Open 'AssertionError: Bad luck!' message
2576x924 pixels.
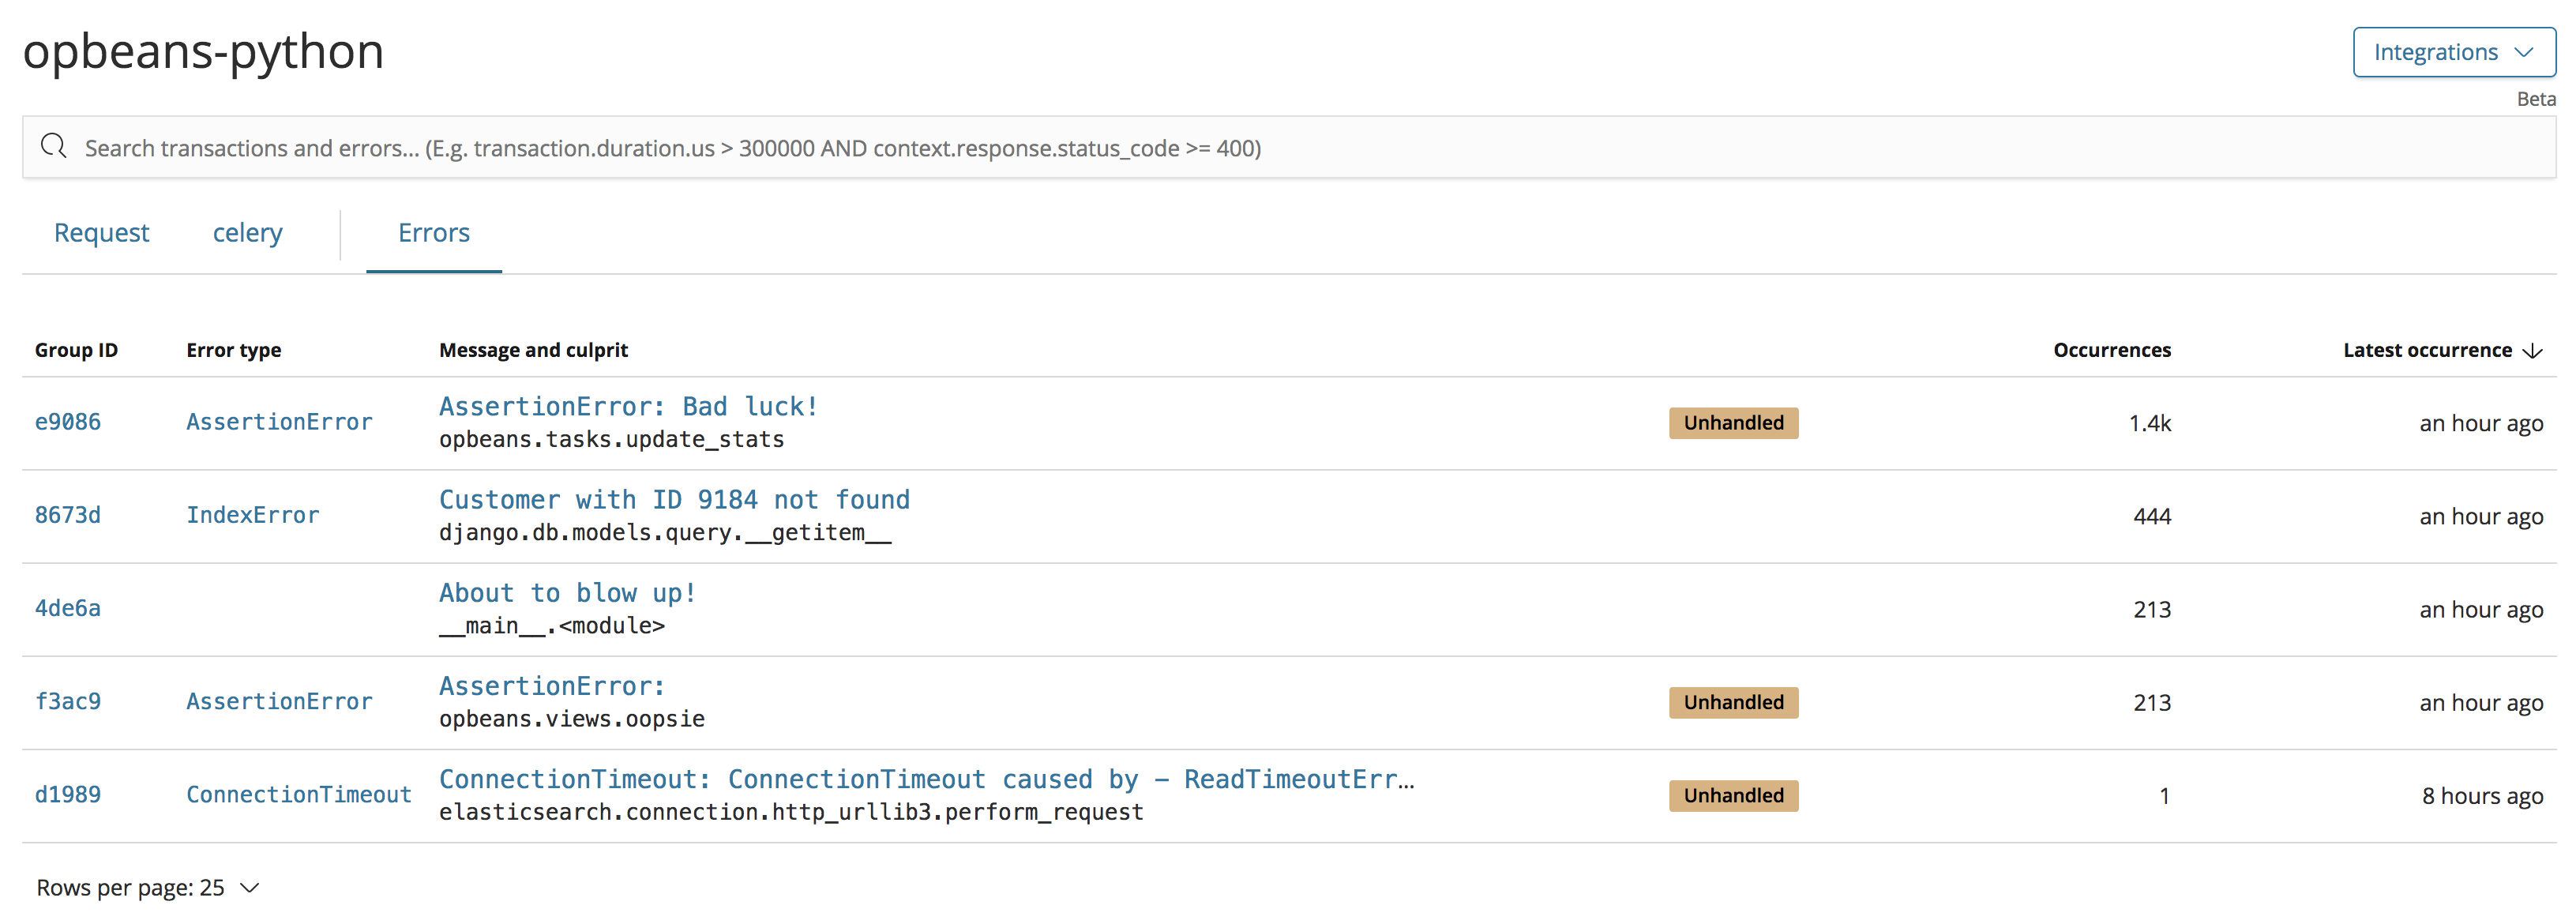(628, 406)
